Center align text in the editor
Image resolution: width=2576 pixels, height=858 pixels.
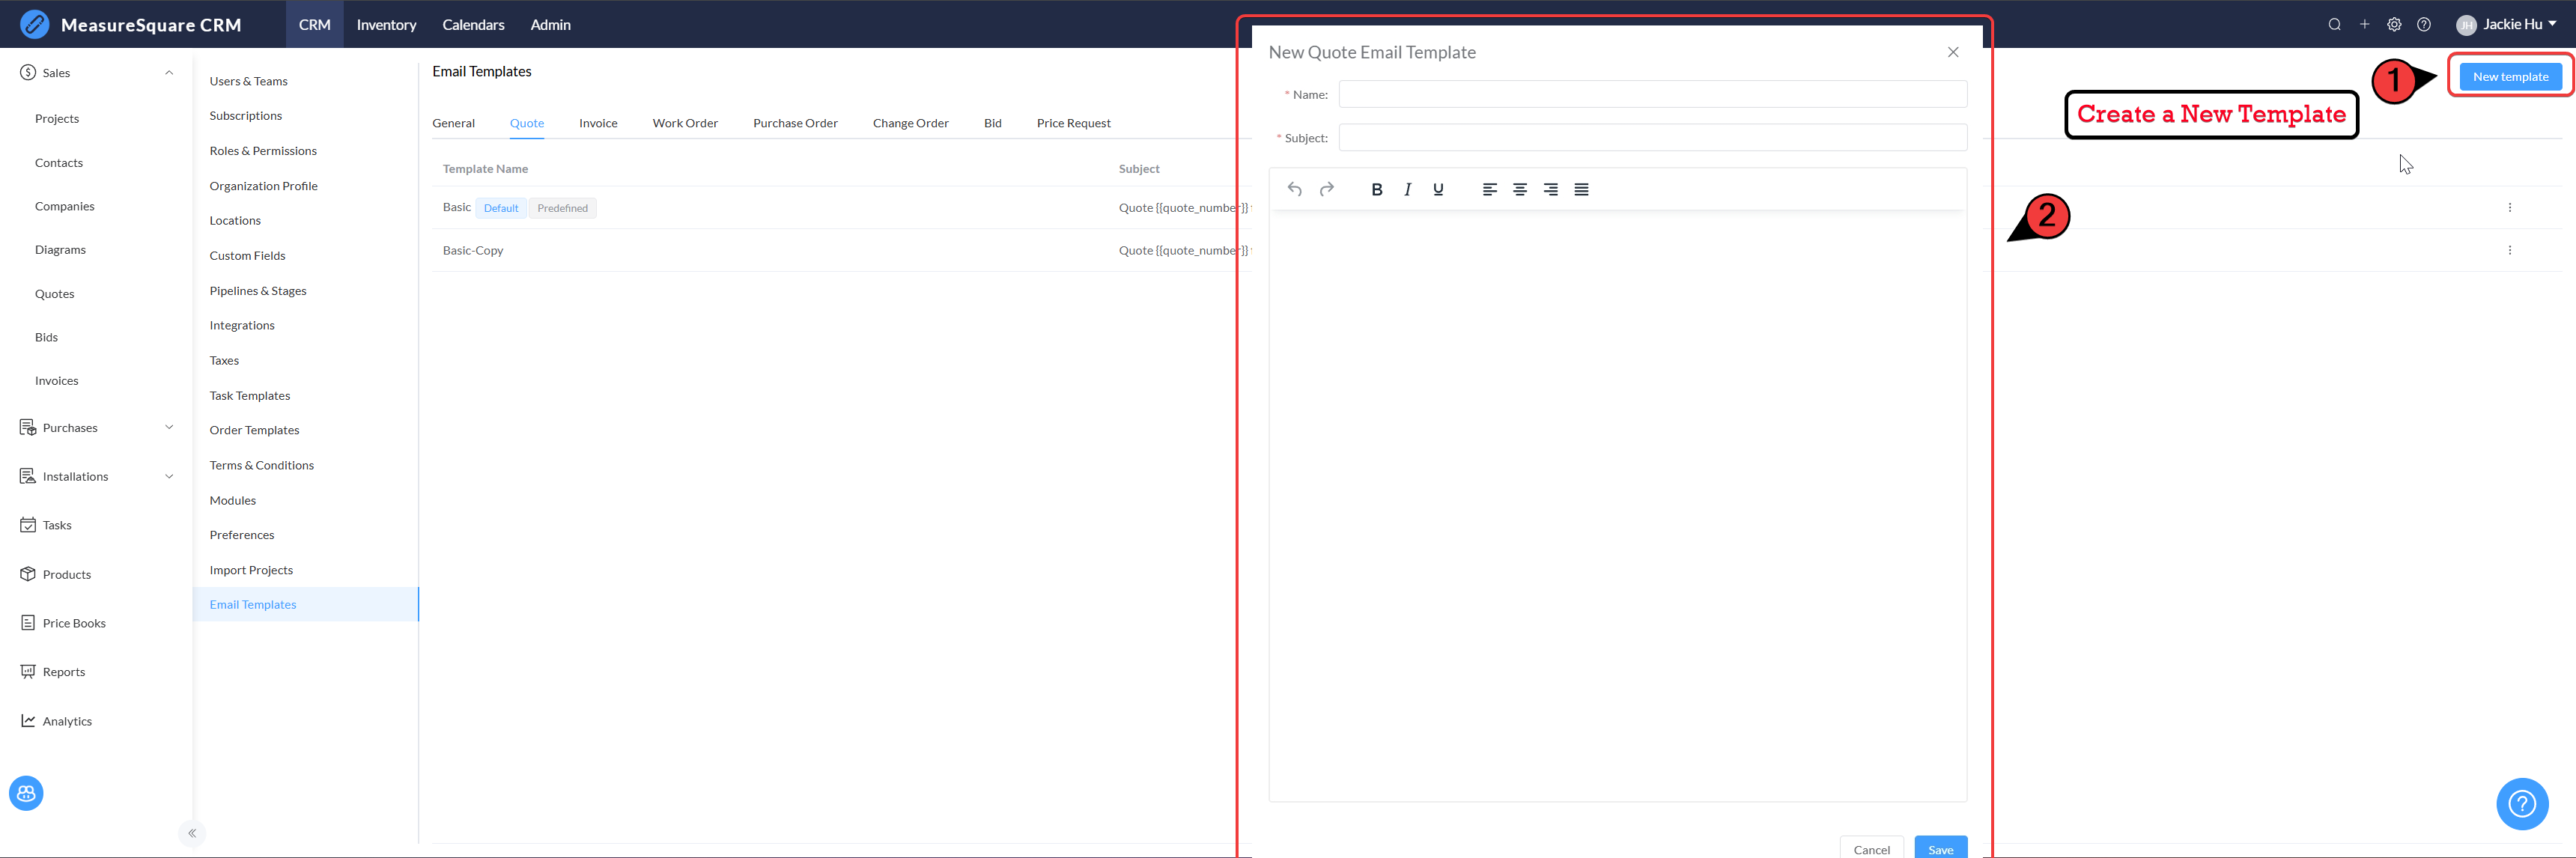pyautogui.click(x=1520, y=189)
